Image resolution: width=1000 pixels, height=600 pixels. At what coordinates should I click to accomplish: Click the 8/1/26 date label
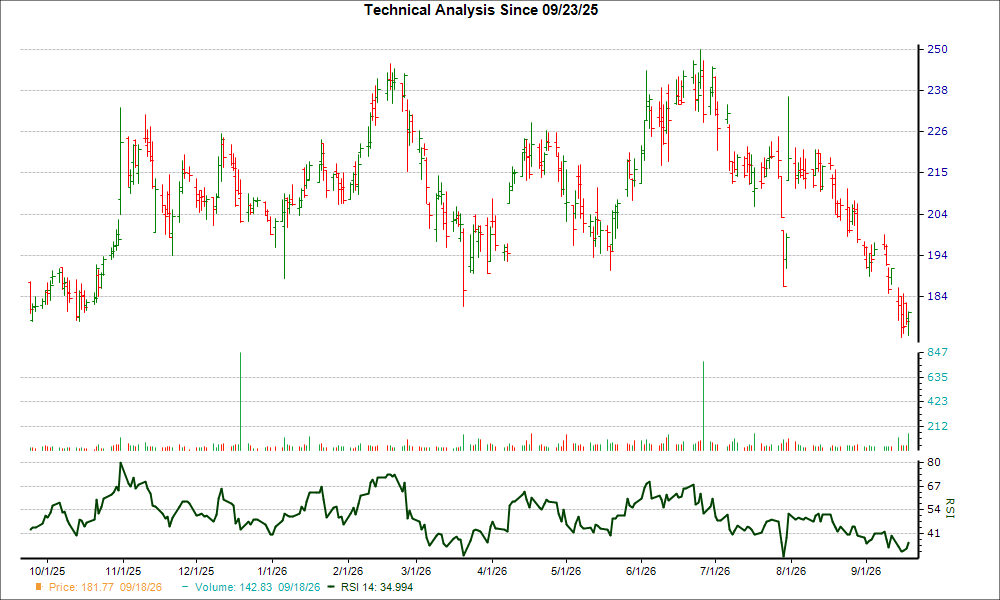790,571
